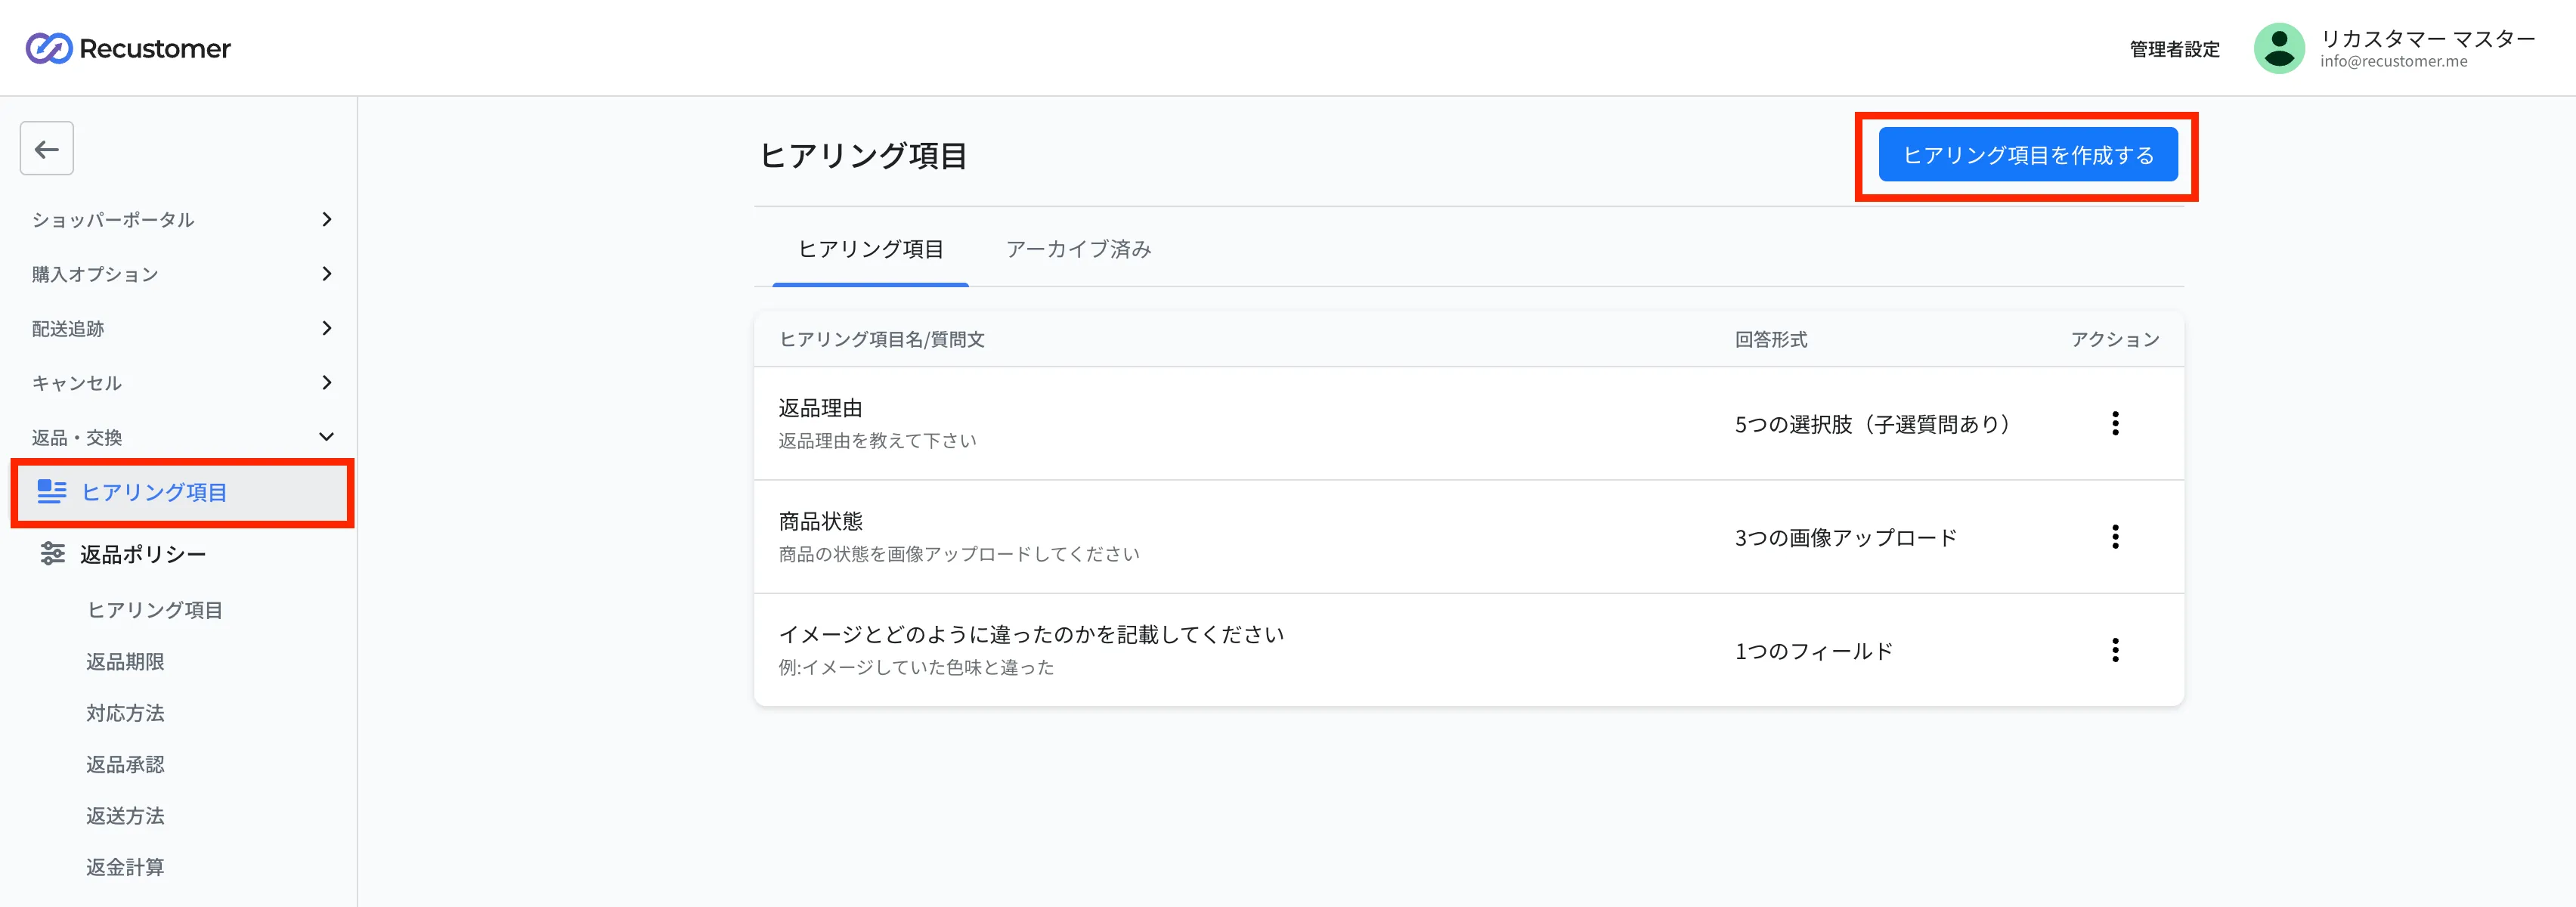Expand 購入オプション chevron
Image resolution: width=2576 pixels, height=907 pixels.
pyautogui.click(x=326, y=273)
